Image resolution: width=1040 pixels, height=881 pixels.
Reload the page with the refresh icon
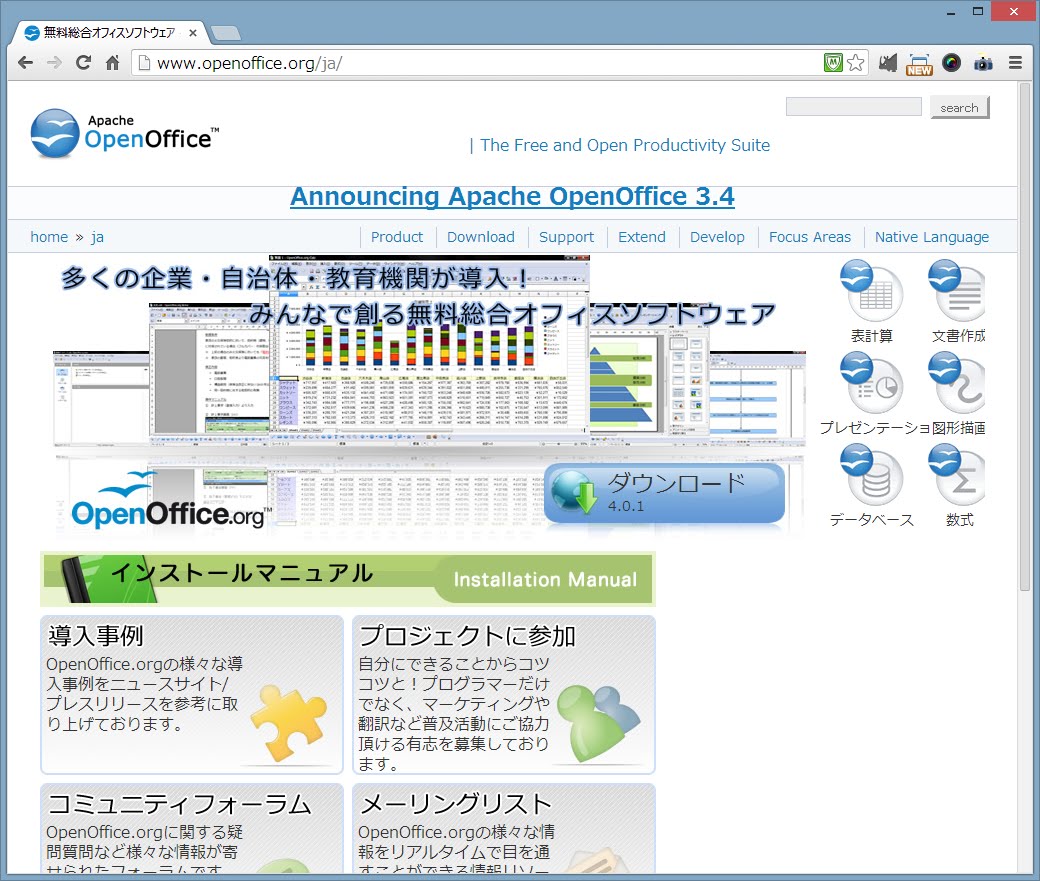point(84,63)
